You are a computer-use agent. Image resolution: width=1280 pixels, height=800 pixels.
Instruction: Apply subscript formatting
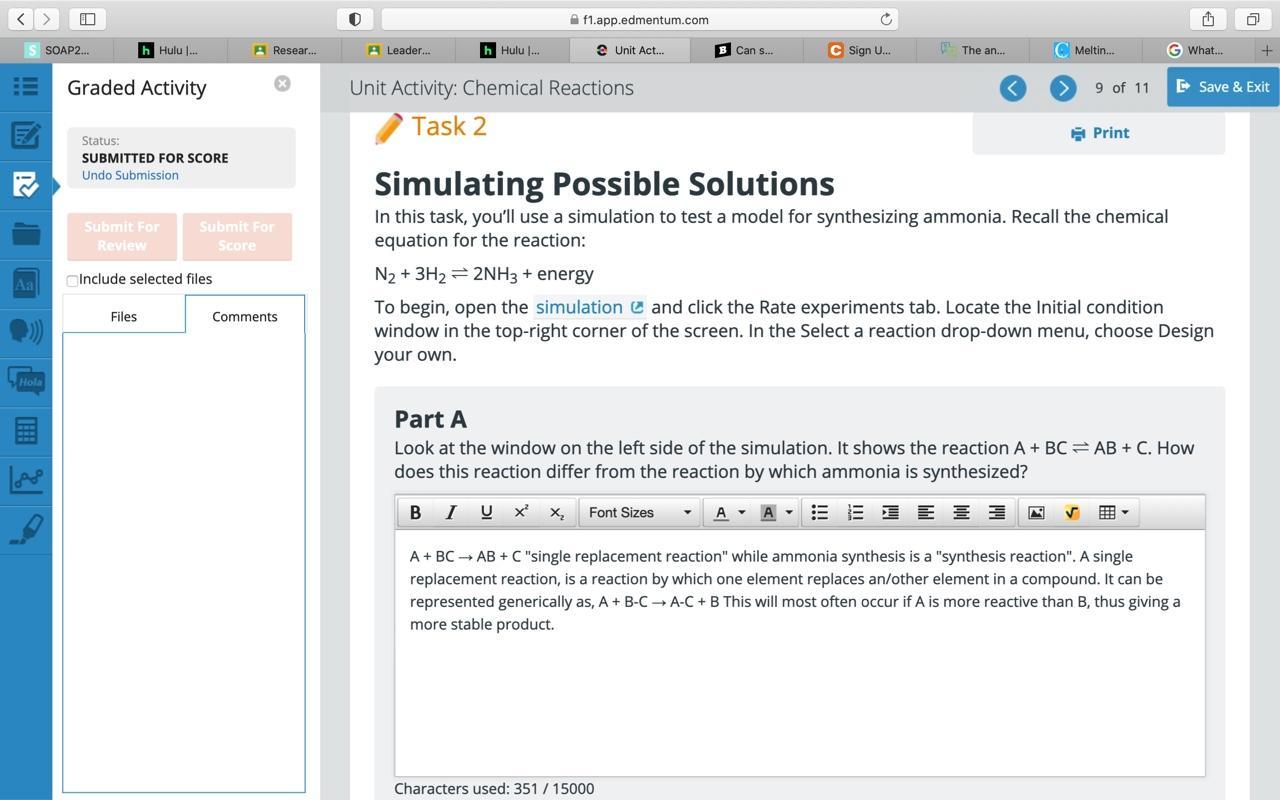coord(557,512)
